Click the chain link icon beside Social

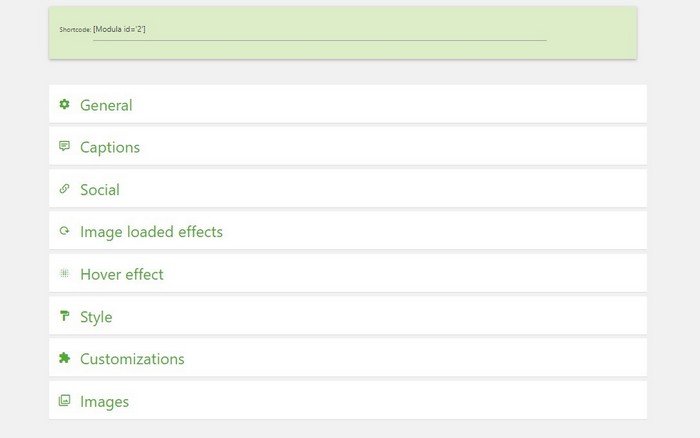pyautogui.click(x=64, y=188)
